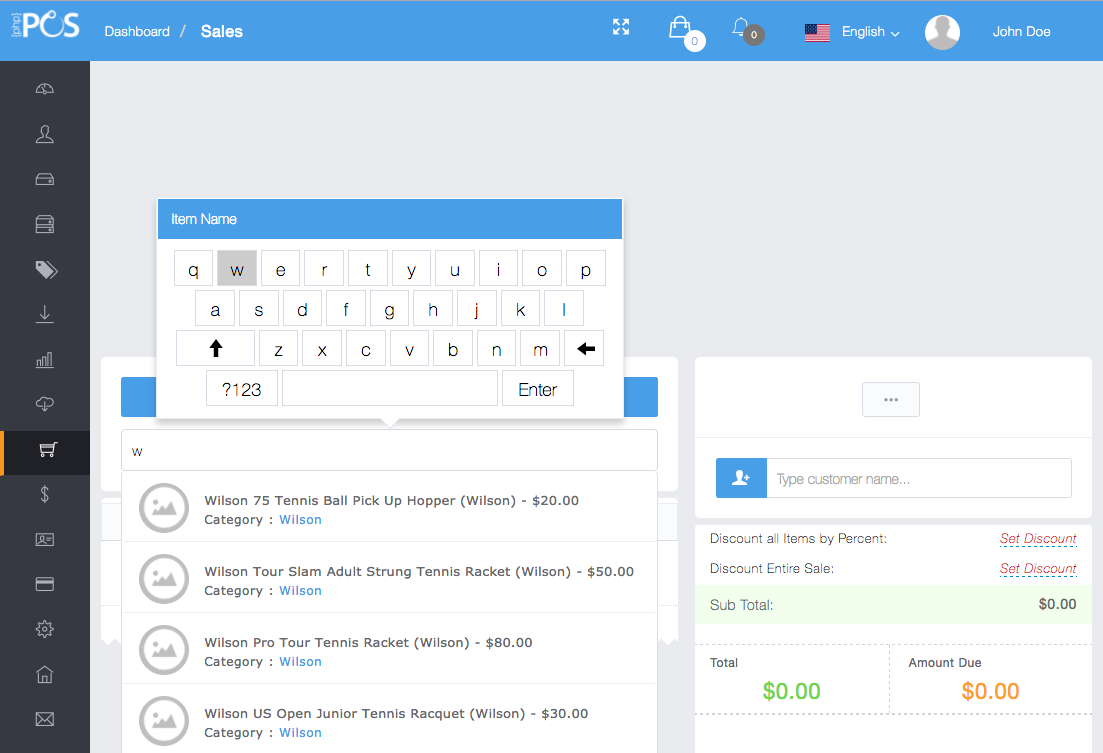Open the notifications bell icon
This screenshot has height=753, width=1103.
[x=740, y=27]
